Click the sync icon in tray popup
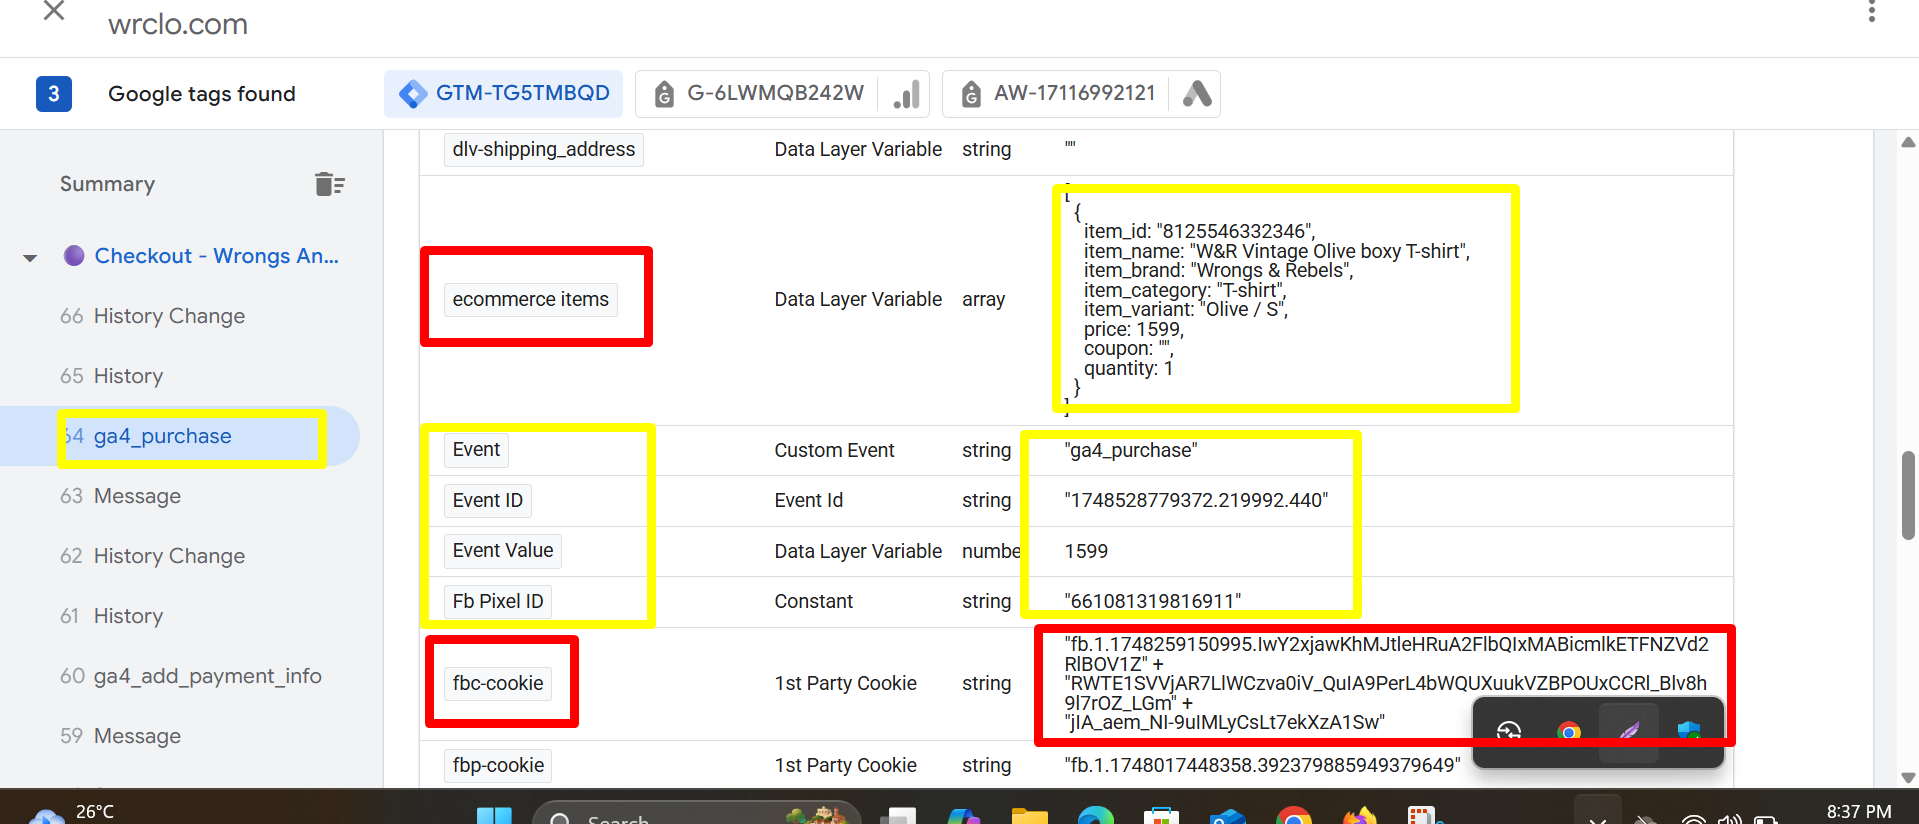 [x=1509, y=733]
